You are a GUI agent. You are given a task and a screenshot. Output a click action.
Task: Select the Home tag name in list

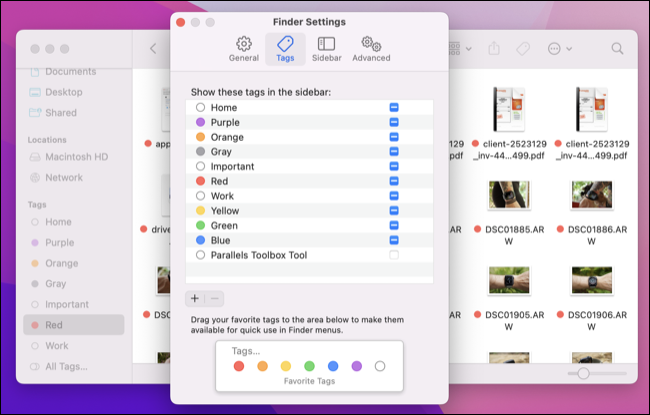point(224,108)
